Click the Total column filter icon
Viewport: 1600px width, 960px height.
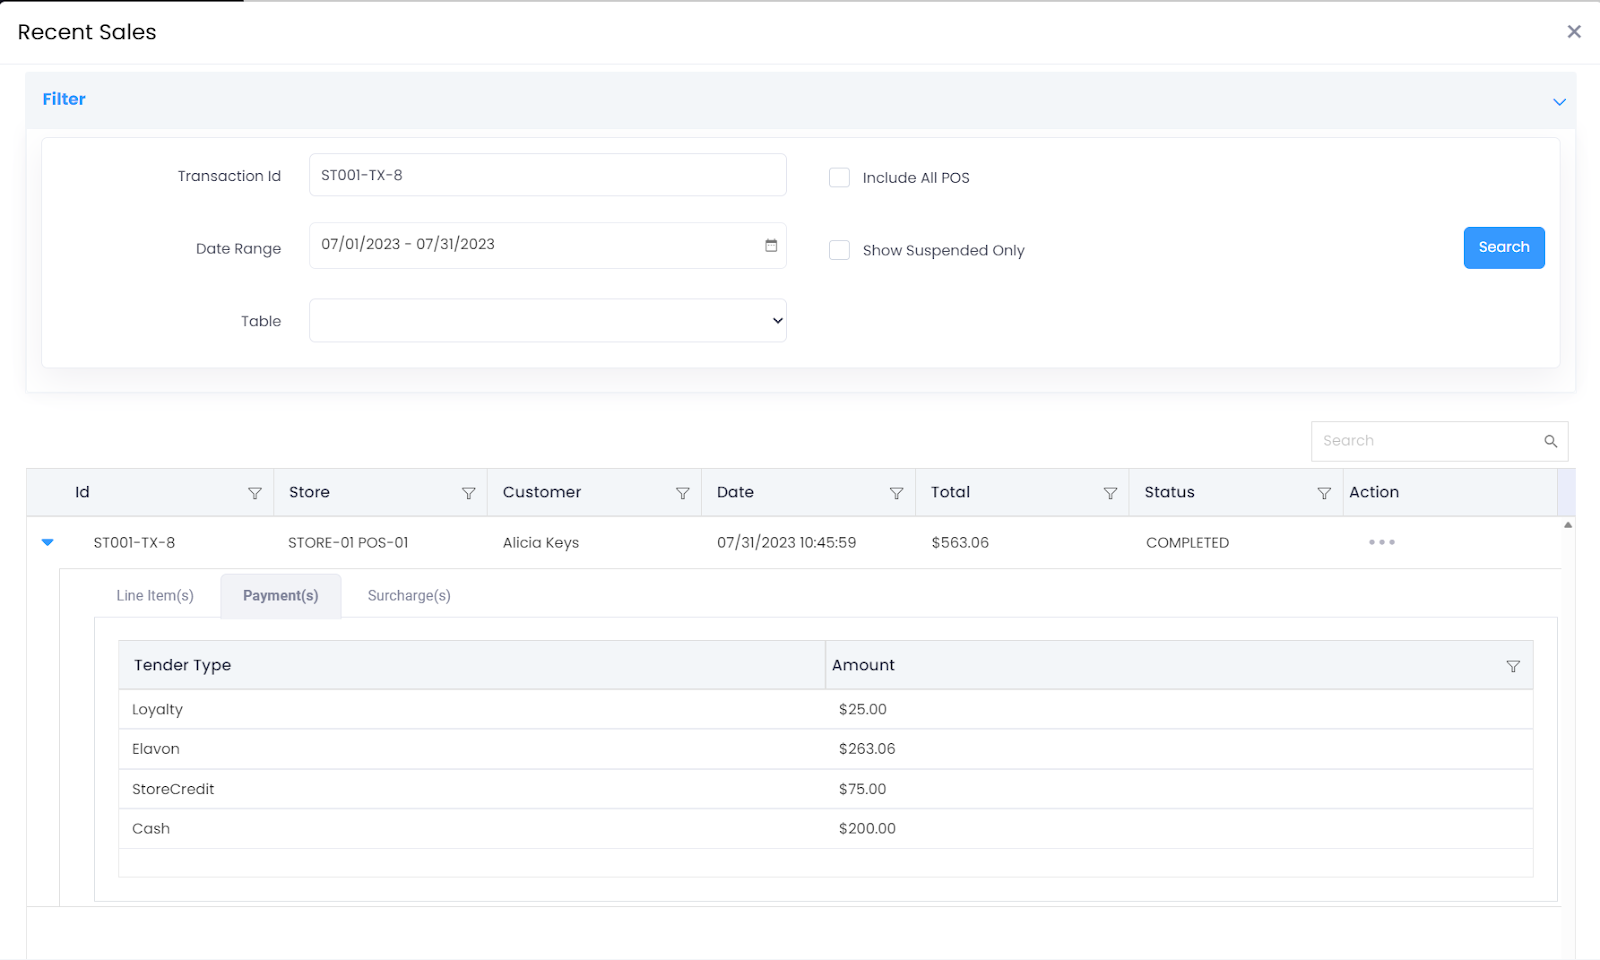1110,493
